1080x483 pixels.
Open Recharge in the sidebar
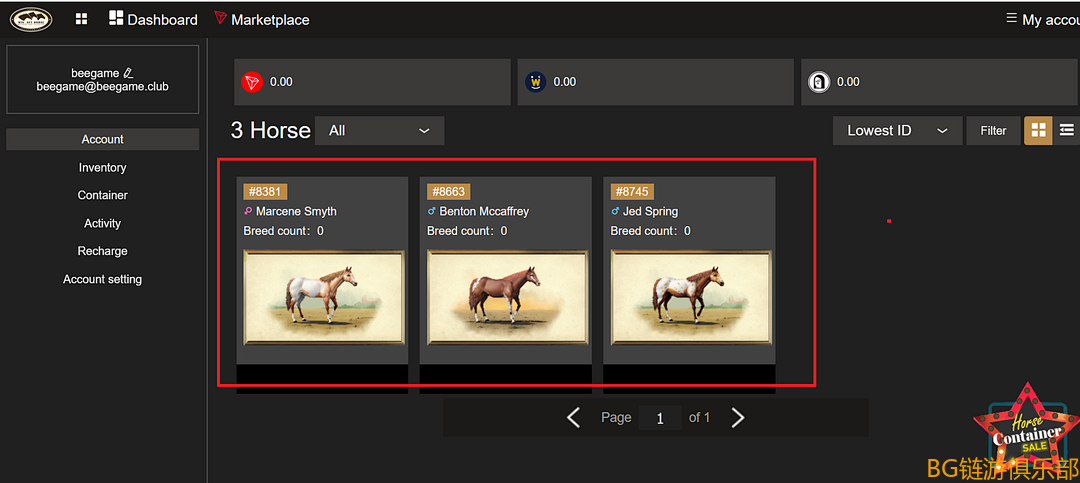[x=103, y=251]
